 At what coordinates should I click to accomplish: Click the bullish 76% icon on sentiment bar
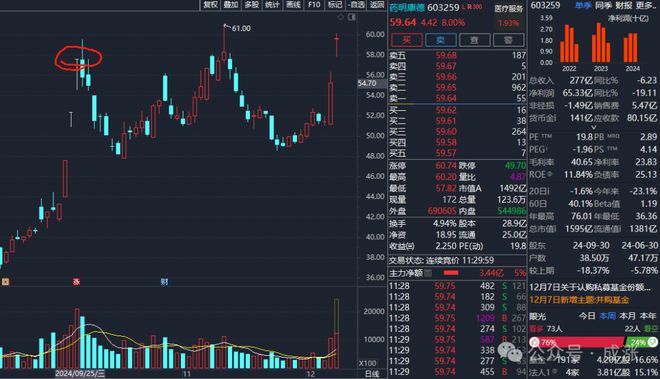click(x=535, y=342)
